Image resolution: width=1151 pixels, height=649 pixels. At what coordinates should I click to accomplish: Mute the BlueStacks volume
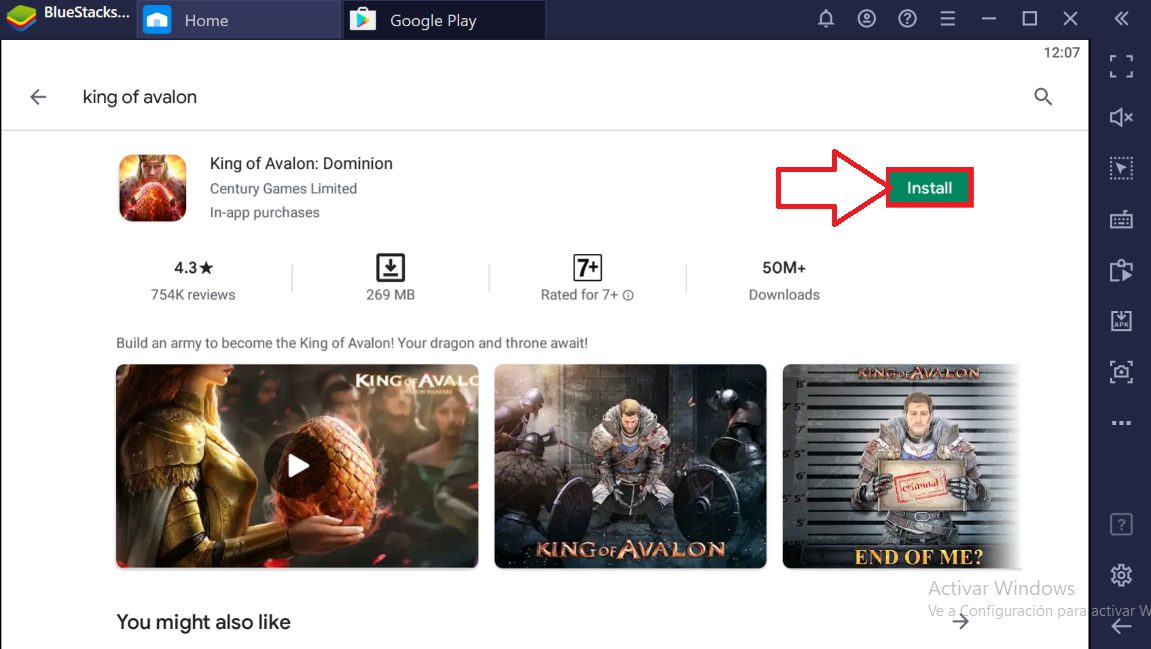[1121, 117]
